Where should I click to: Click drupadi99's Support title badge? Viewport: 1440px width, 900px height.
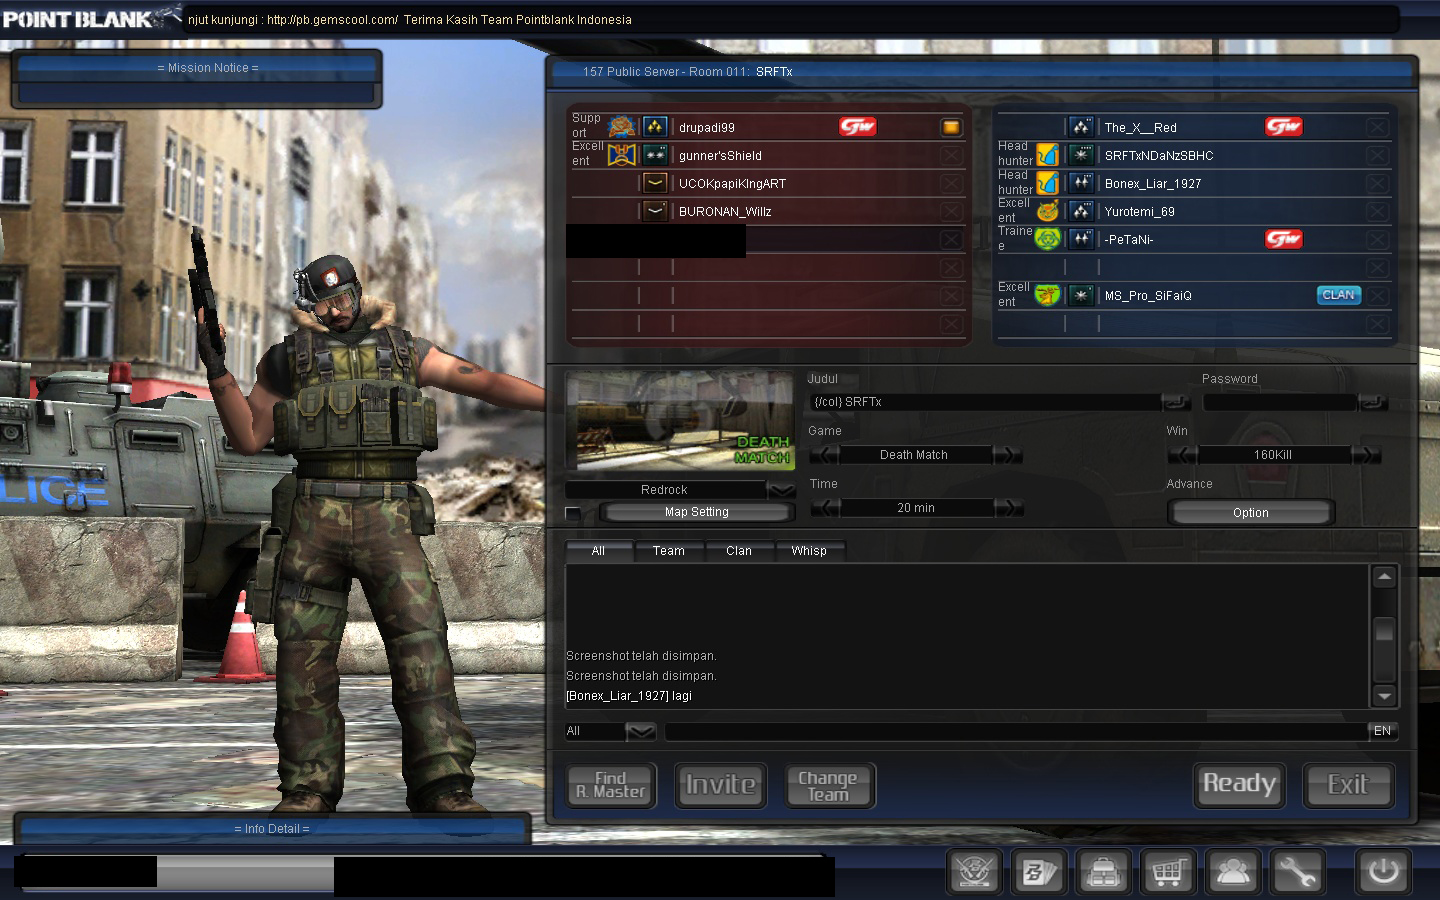pos(622,127)
